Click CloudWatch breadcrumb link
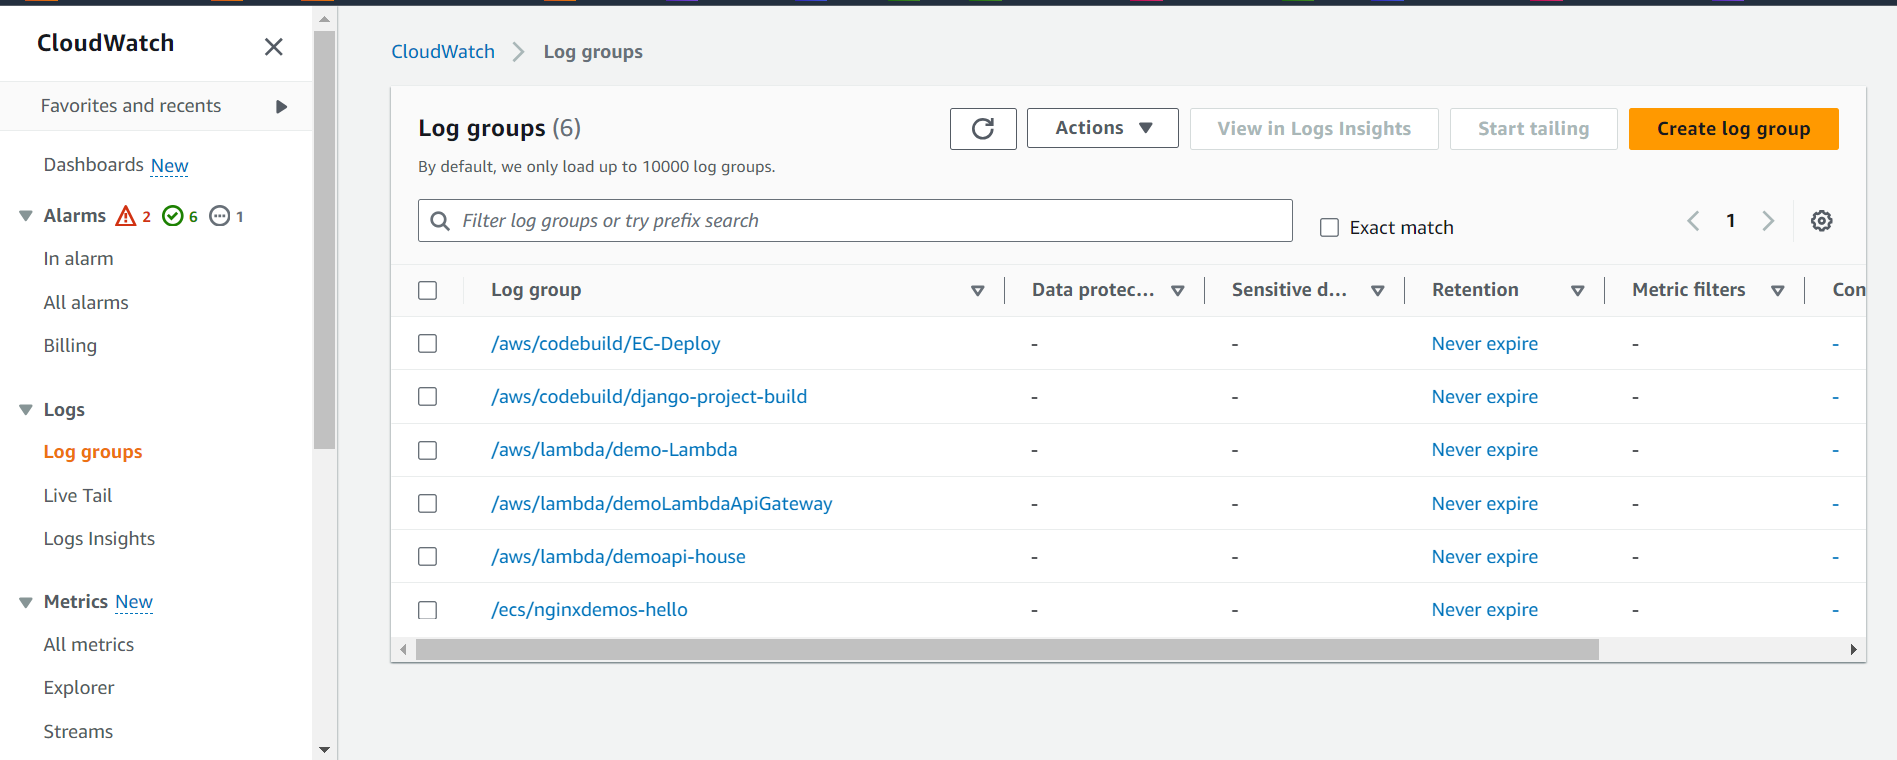 443,52
